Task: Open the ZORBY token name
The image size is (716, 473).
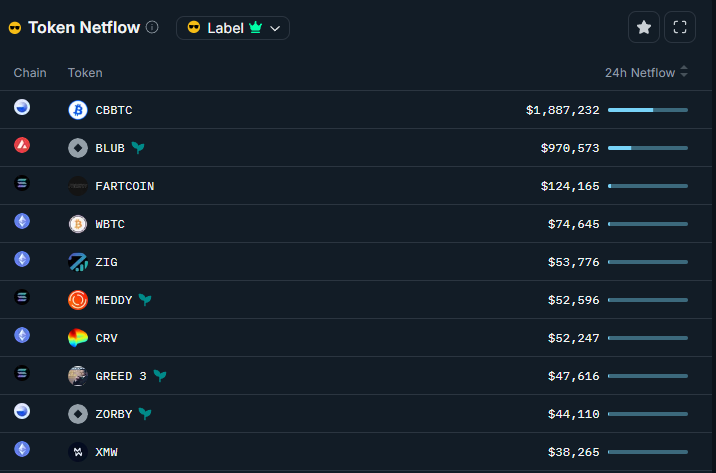Action: pyautogui.click(x=114, y=414)
